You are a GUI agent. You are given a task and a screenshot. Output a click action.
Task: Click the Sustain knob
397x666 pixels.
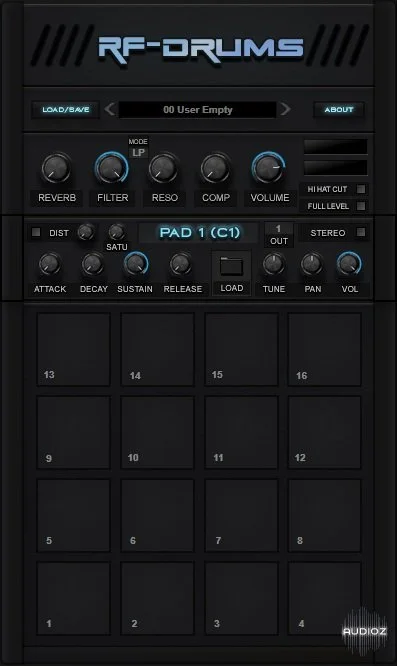coord(136,264)
